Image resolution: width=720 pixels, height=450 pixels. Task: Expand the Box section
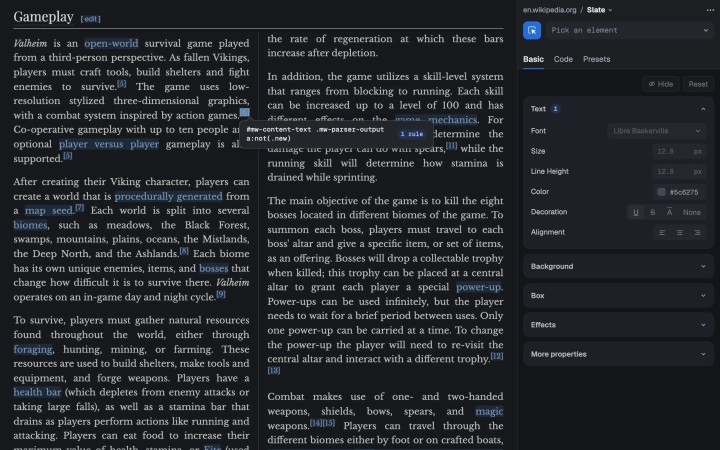618,296
